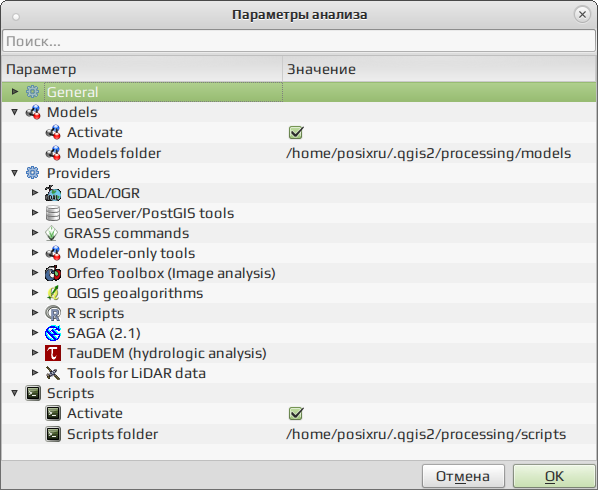
Task: Click the Orfeo Toolbox icon
Action: pos(53,273)
